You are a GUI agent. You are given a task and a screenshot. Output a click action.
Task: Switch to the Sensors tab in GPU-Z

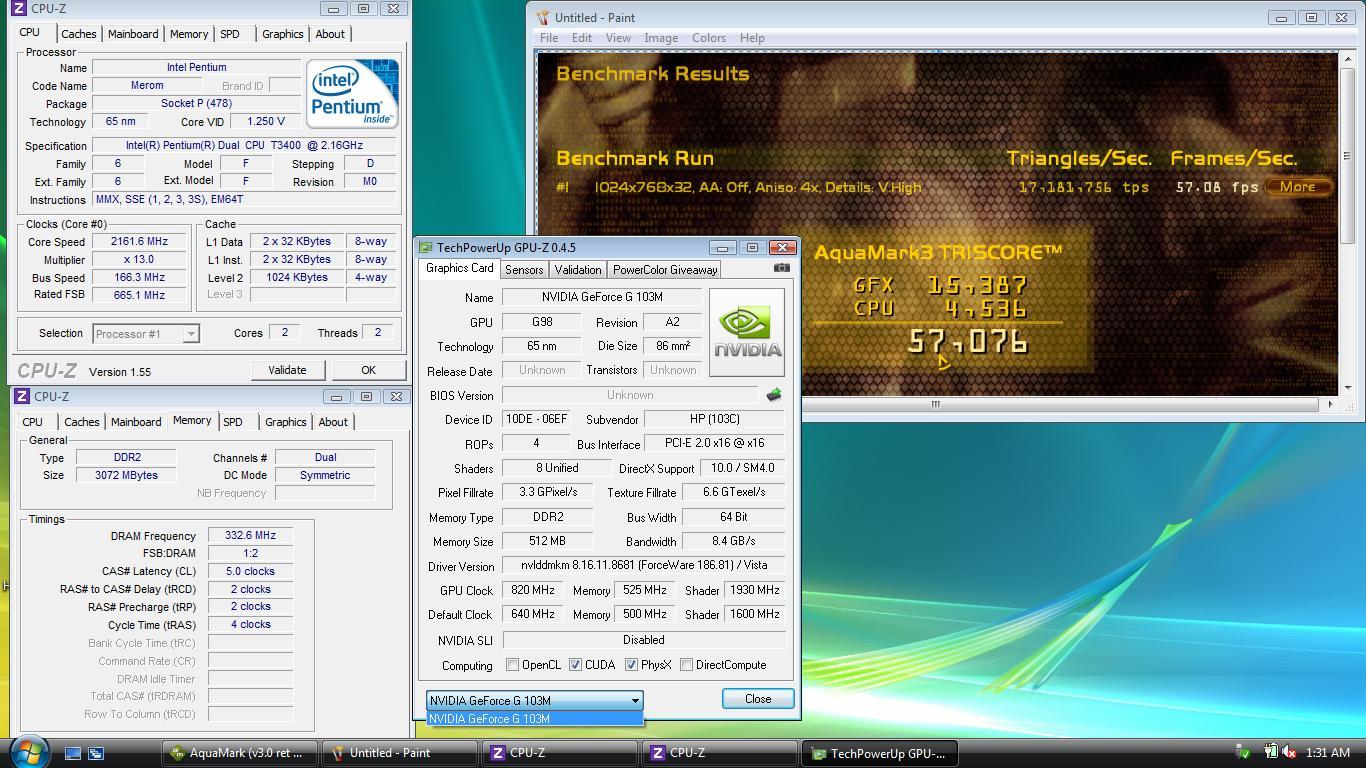(x=524, y=269)
